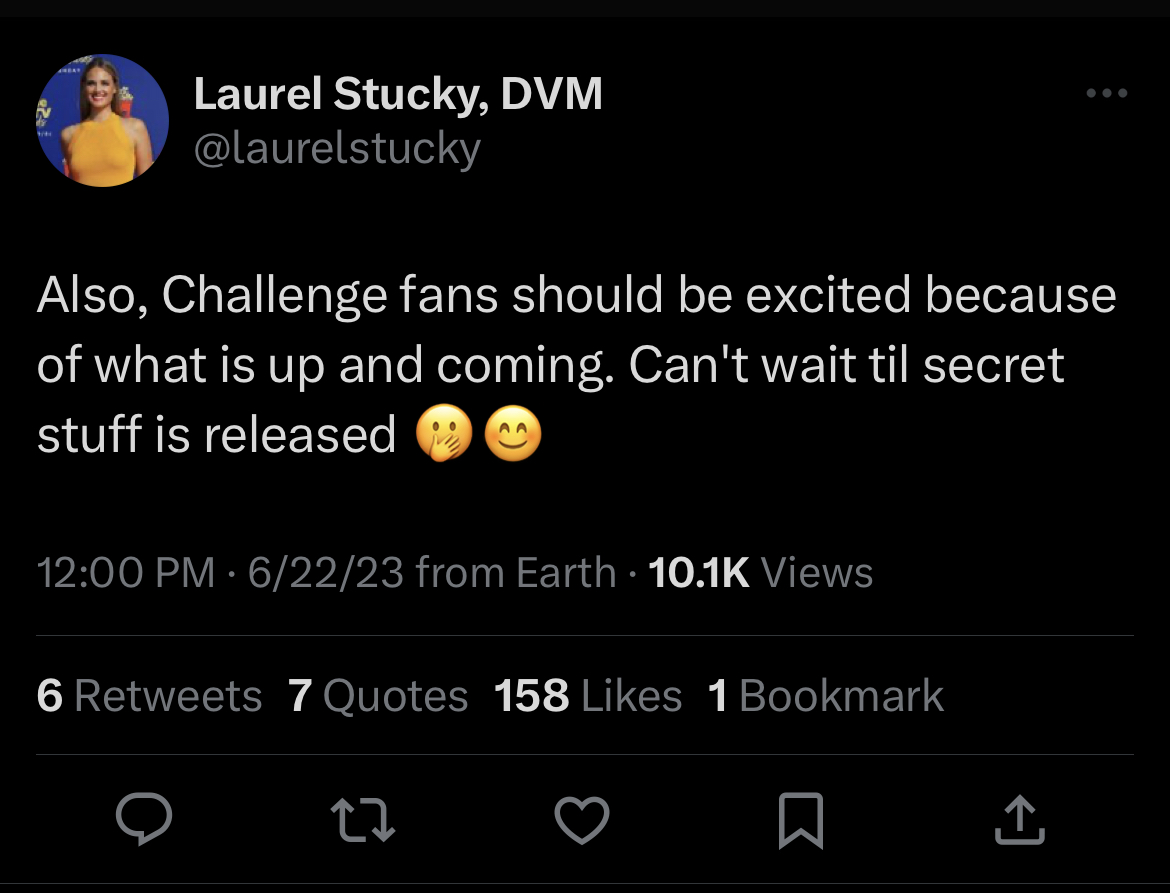The height and width of the screenshot is (893, 1170).
Task: Show the 158 Likes list
Action: click(588, 695)
